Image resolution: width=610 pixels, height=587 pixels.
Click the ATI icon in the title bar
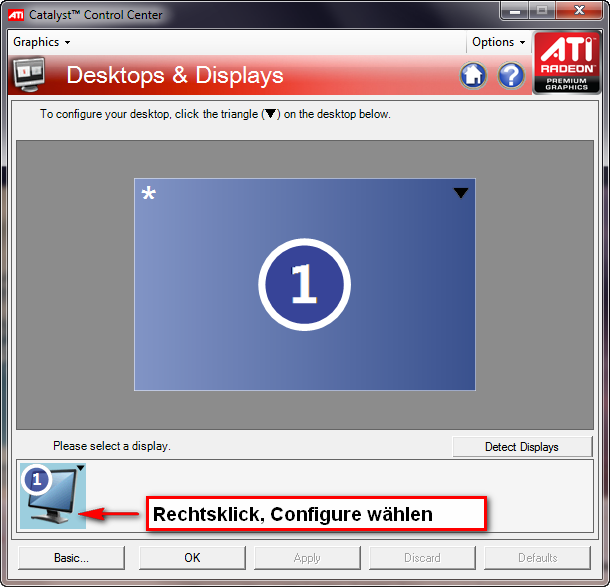[16, 15]
